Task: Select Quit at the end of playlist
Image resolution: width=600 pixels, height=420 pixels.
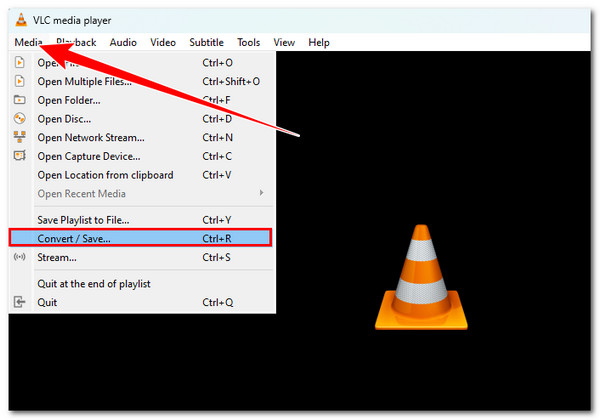Action: click(x=142, y=284)
